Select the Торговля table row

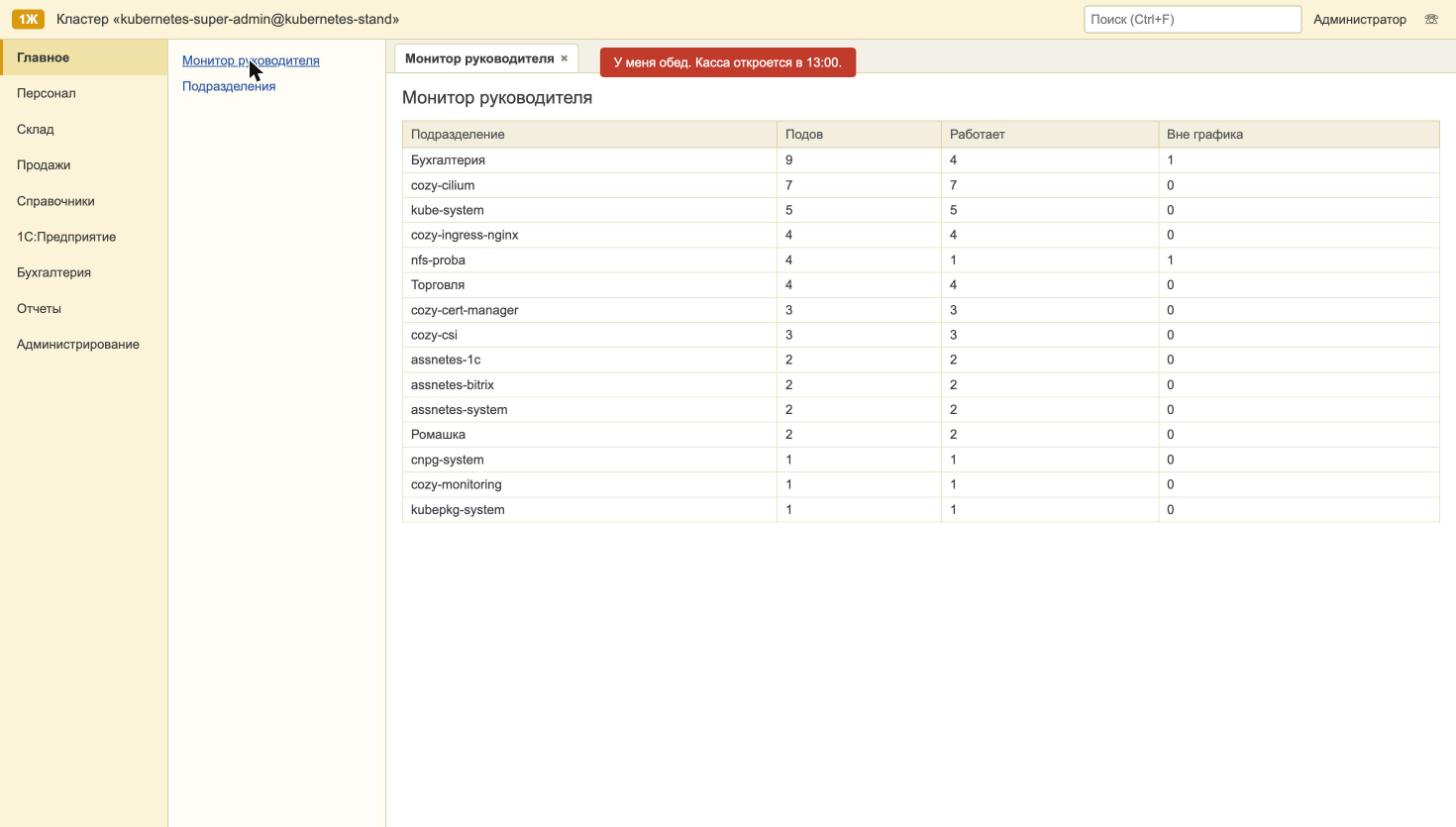point(921,285)
